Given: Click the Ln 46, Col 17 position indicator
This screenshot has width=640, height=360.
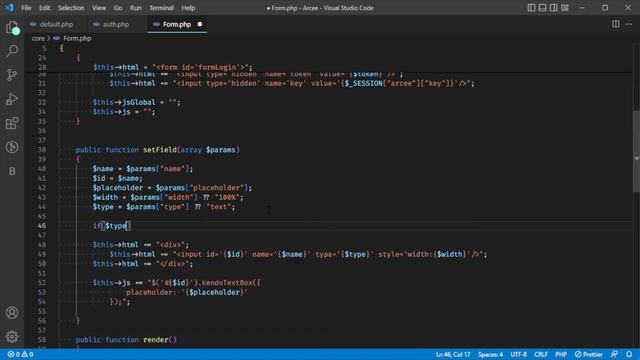Looking at the screenshot, I should [x=453, y=354].
